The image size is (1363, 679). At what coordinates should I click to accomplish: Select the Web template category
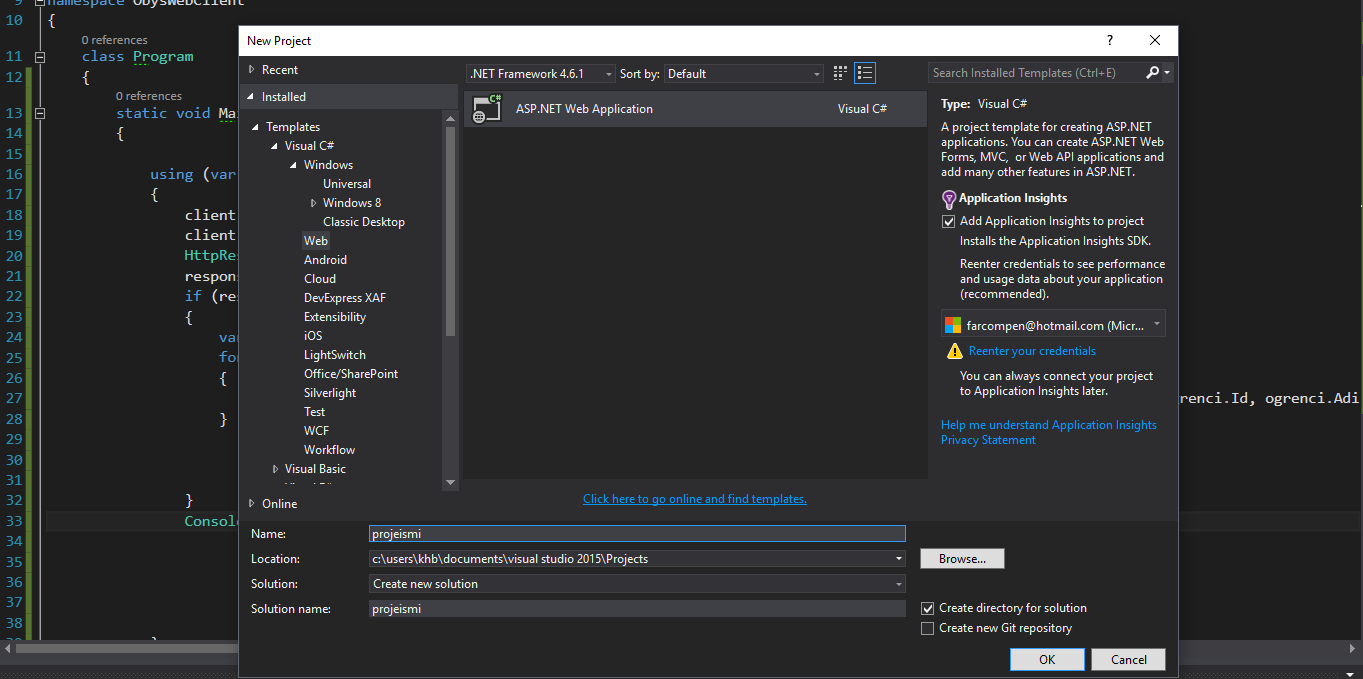click(316, 241)
